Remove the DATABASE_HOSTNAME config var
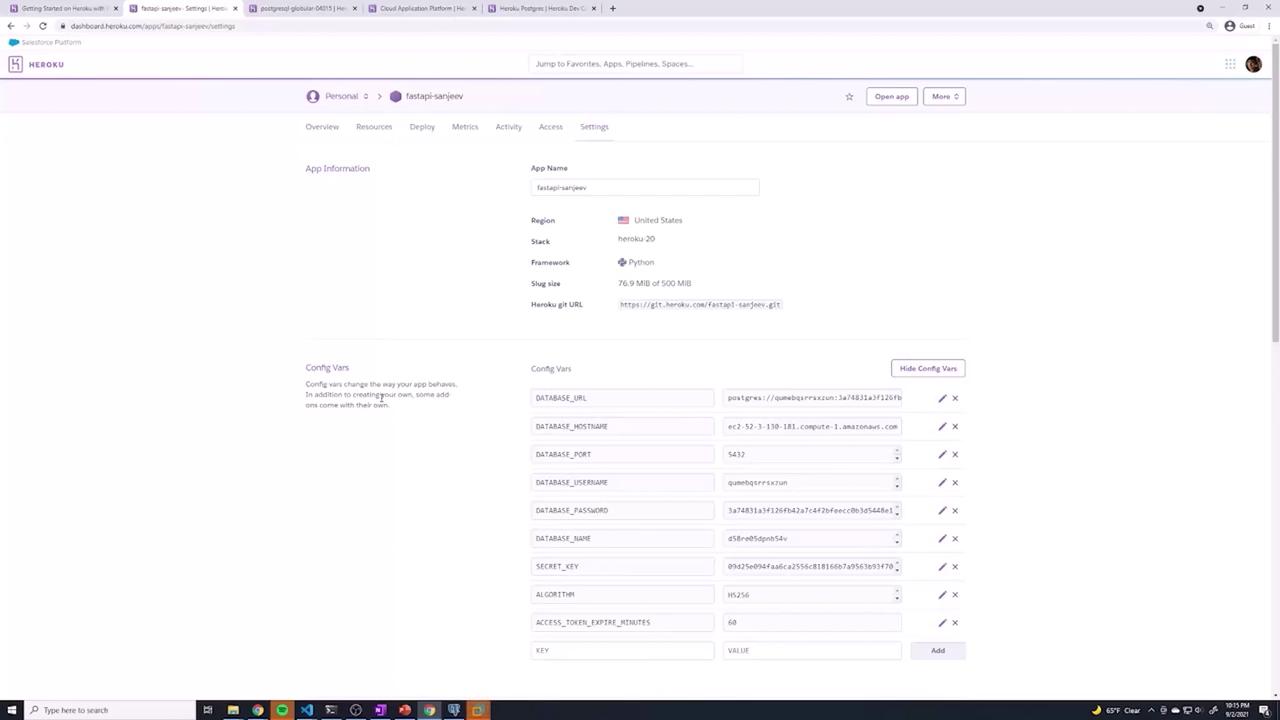 tap(955, 426)
